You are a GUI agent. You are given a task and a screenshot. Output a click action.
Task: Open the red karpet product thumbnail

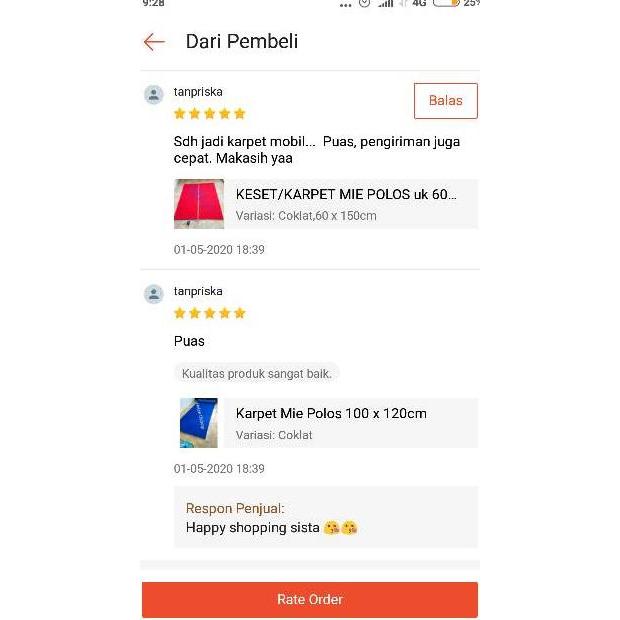click(199, 204)
